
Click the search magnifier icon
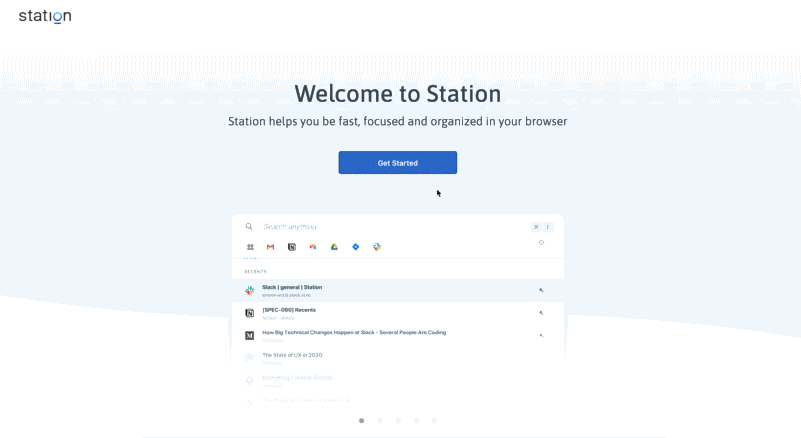[x=249, y=226]
